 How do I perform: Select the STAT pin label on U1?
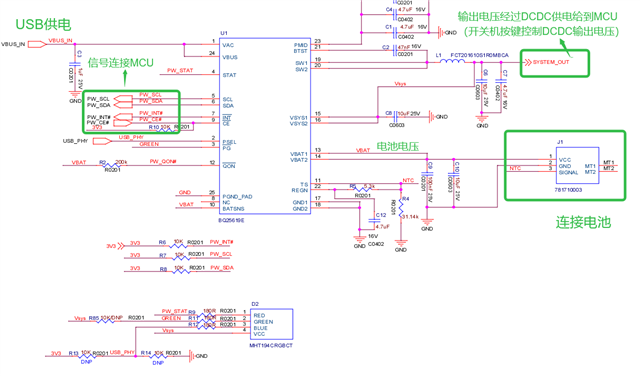click(x=229, y=75)
